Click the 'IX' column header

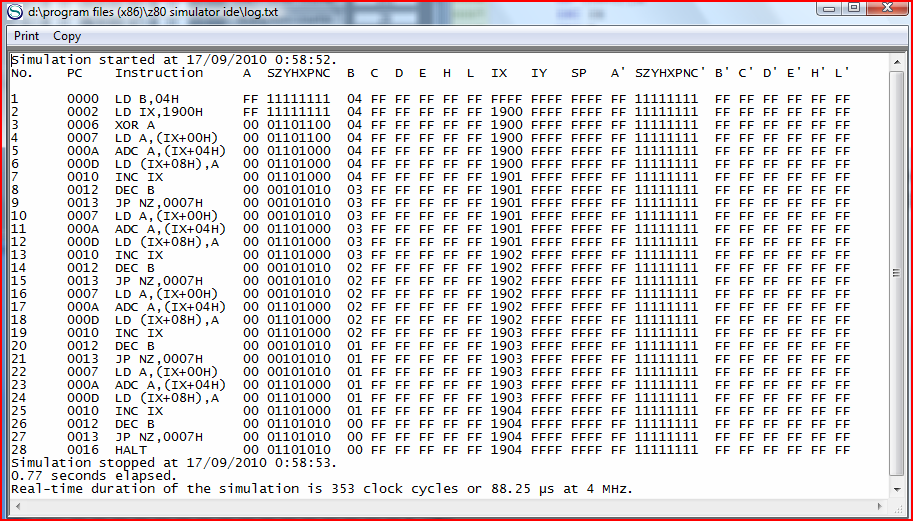pyautogui.click(x=499, y=73)
